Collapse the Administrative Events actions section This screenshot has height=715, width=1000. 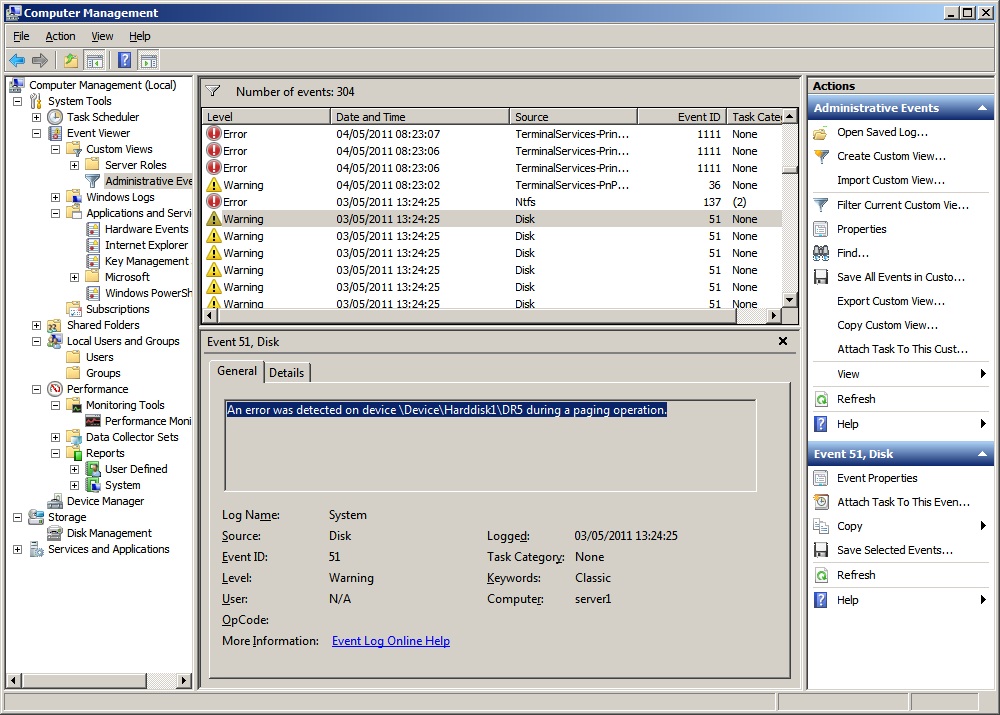pos(982,108)
